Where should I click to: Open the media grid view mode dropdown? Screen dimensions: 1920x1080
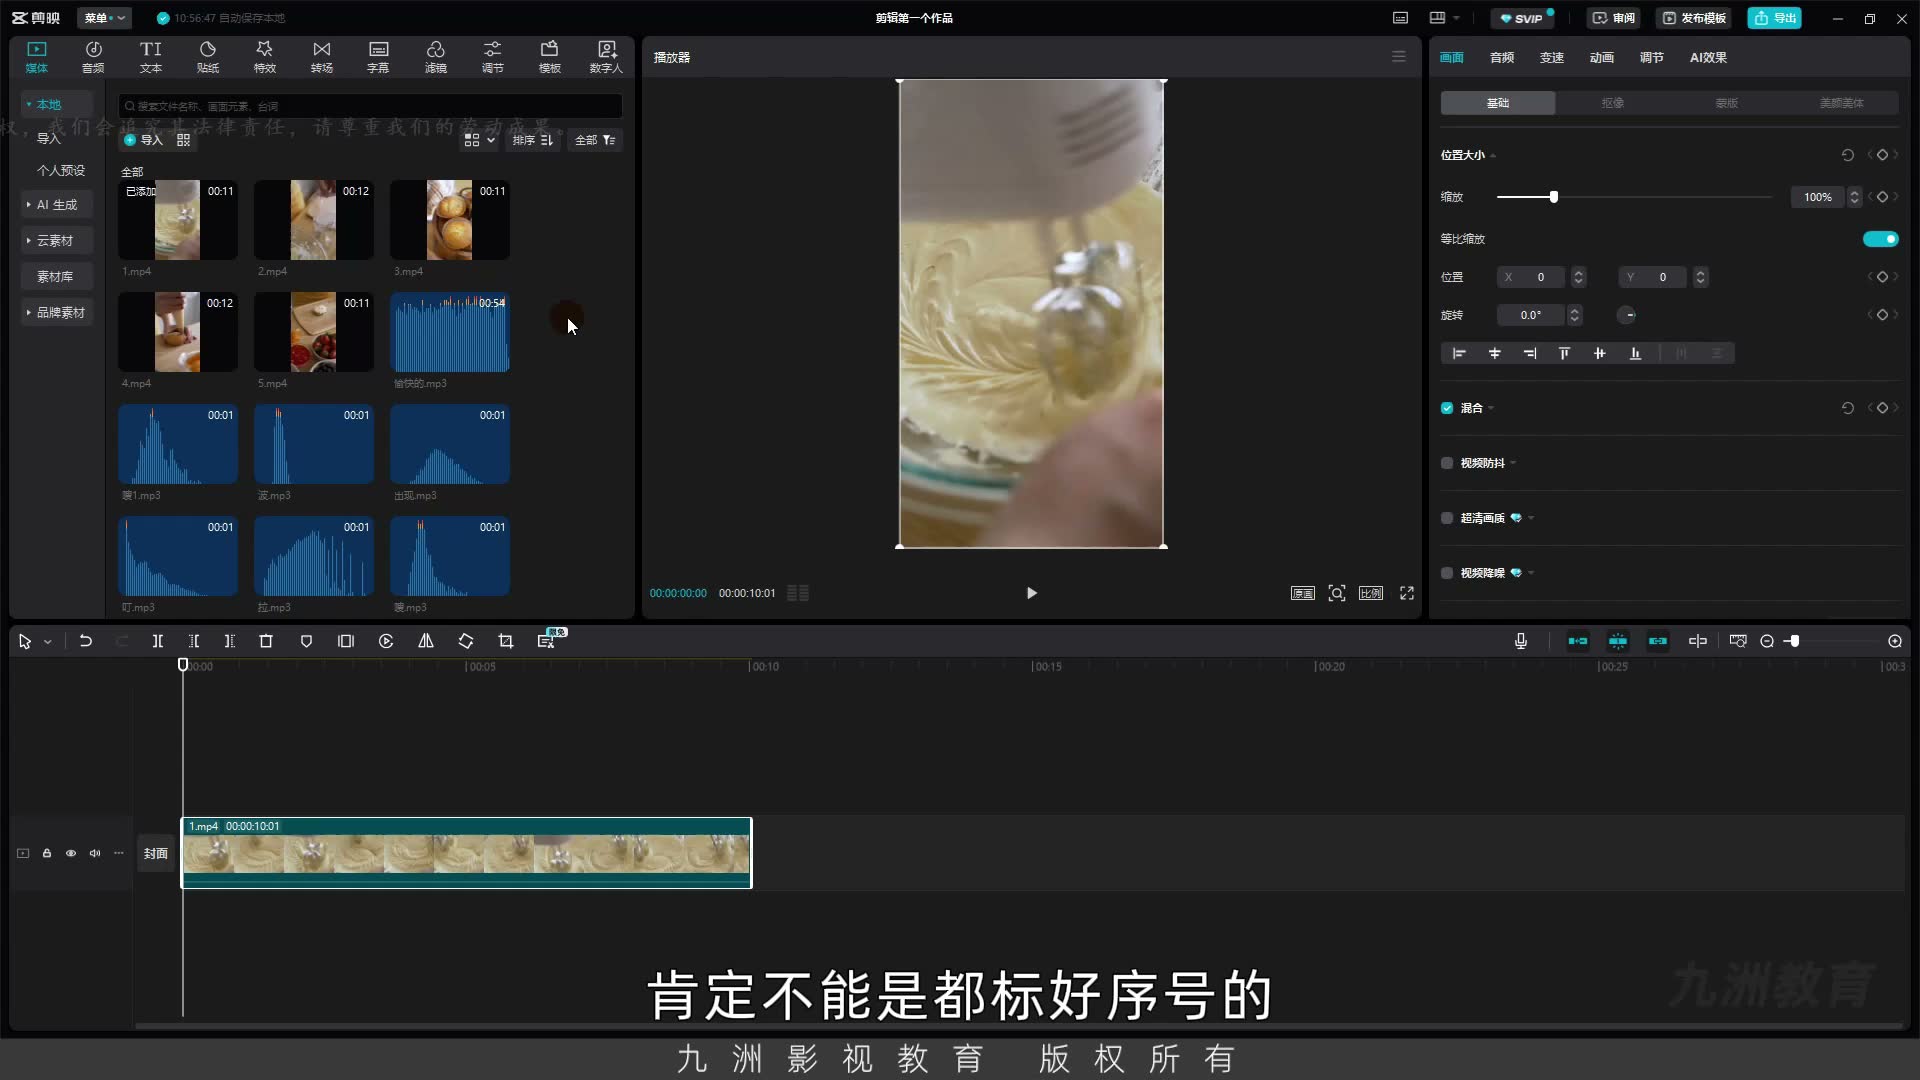479,140
